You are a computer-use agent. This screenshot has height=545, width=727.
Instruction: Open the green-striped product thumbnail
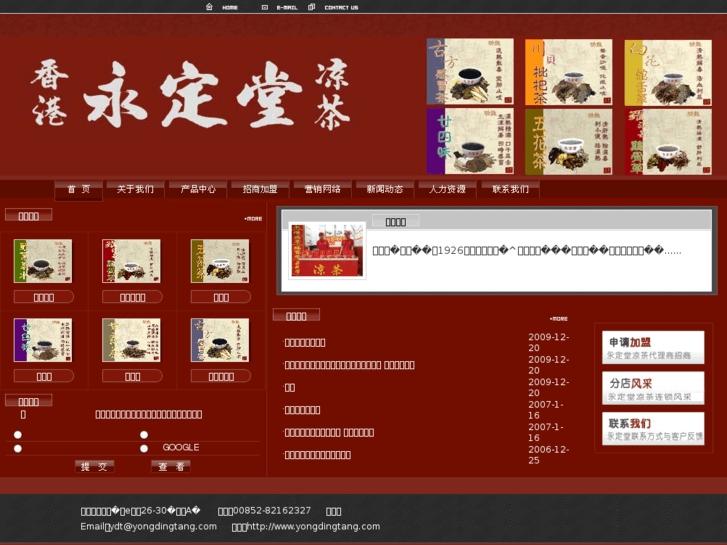click(43, 261)
